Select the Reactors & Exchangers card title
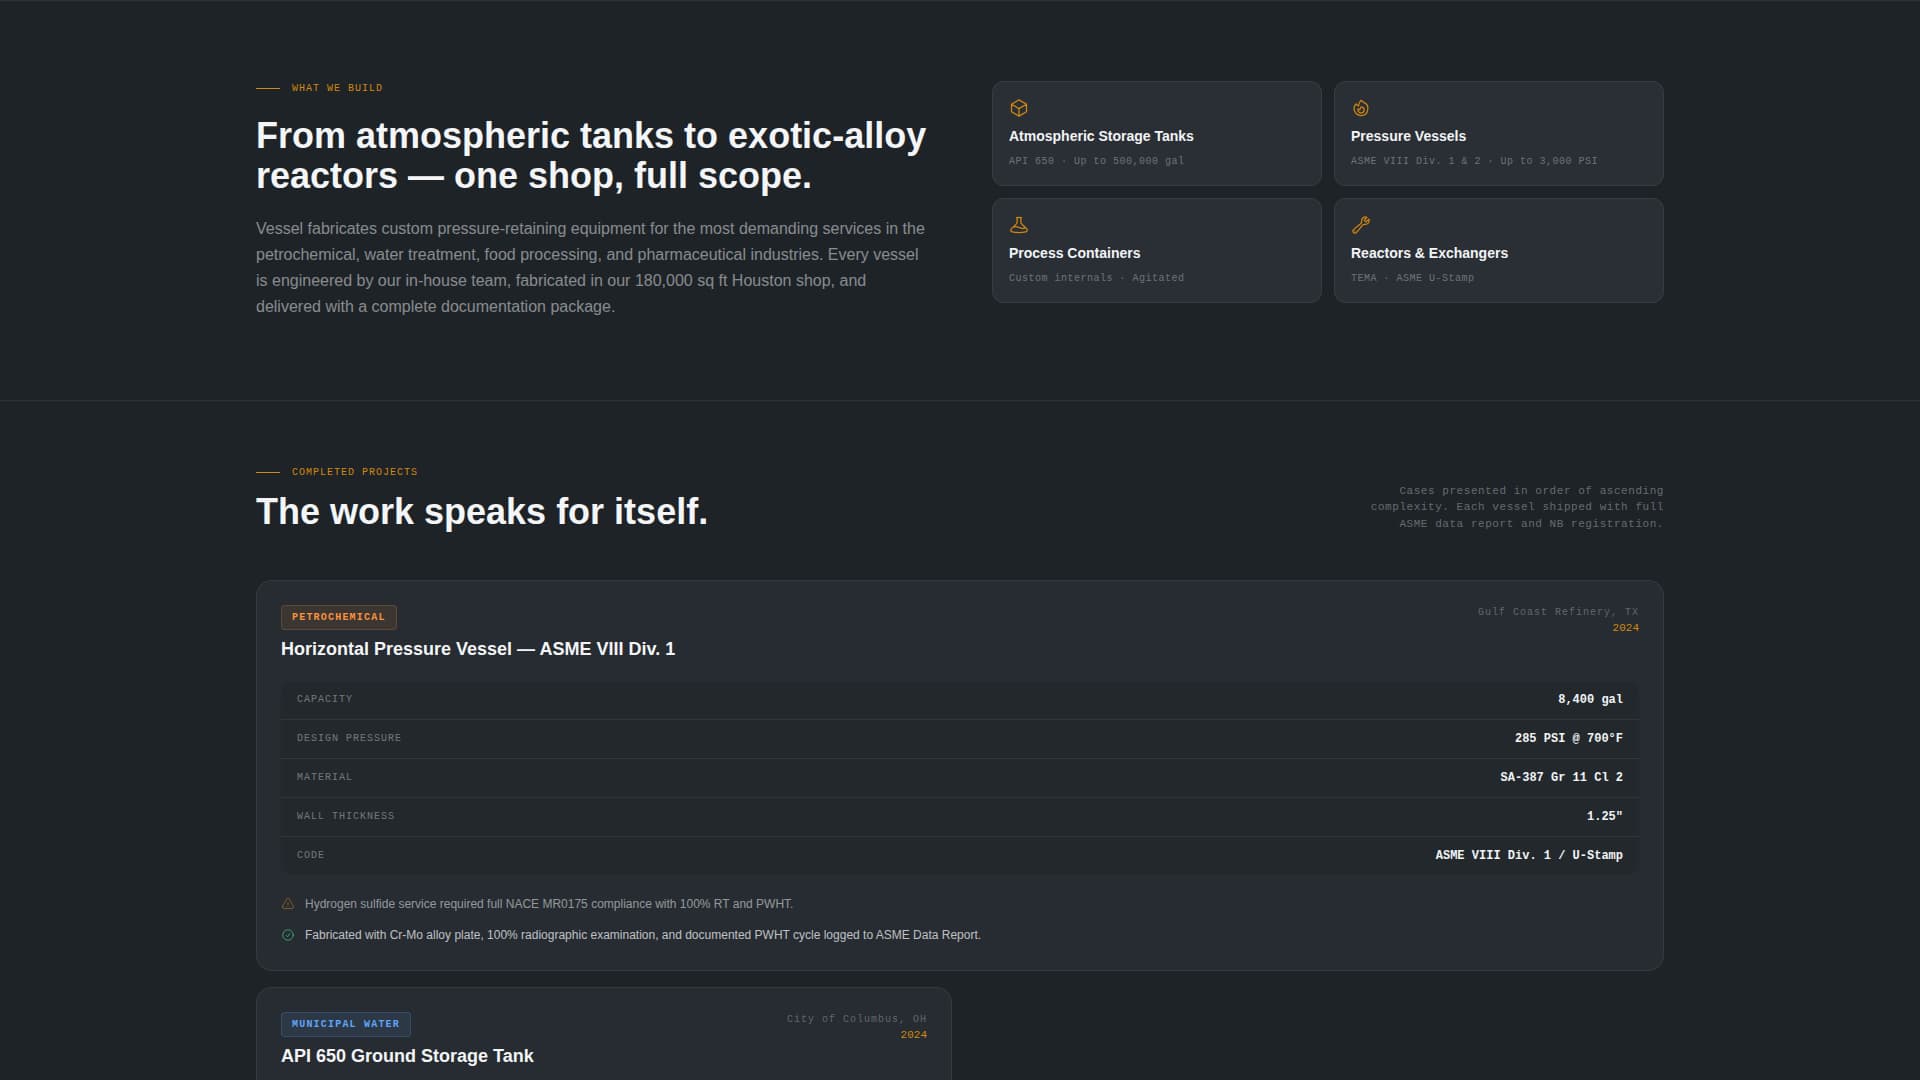This screenshot has height=1080, width=1920. (x=1429, y=253)
